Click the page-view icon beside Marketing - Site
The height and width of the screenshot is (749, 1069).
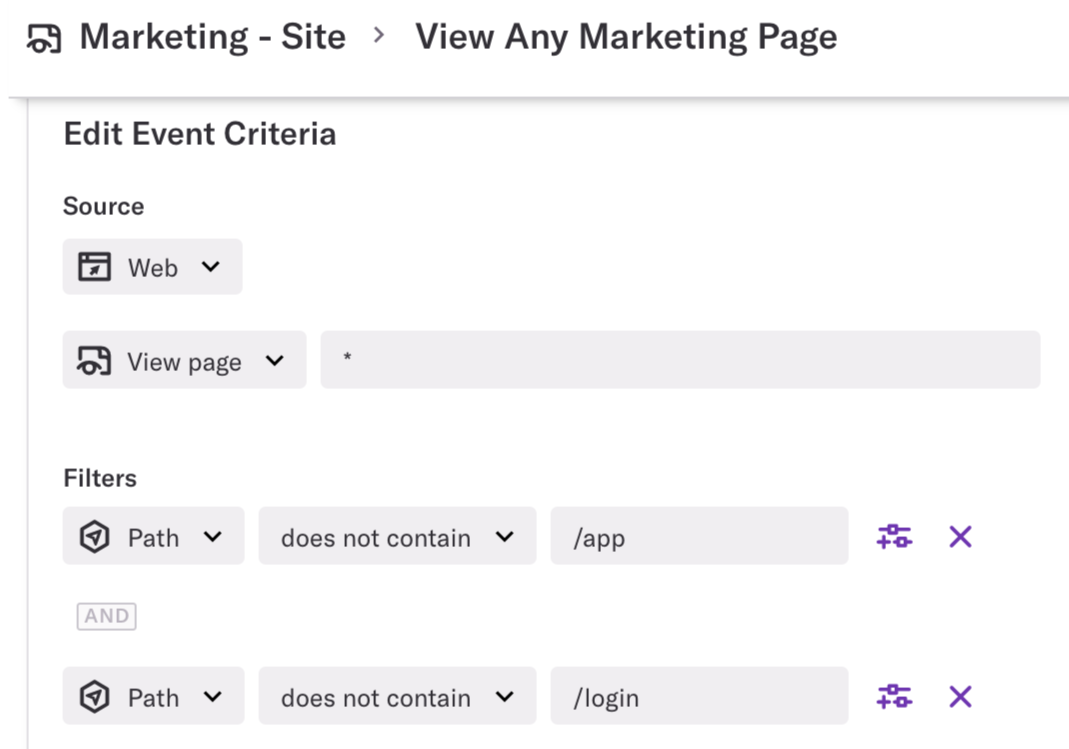(x=44, y=37)
